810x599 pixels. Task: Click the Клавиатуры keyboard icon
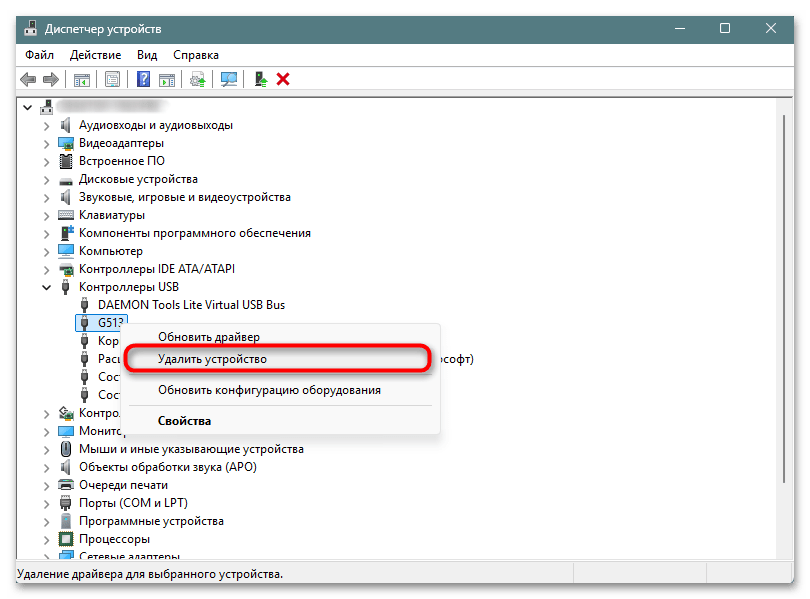66,215
